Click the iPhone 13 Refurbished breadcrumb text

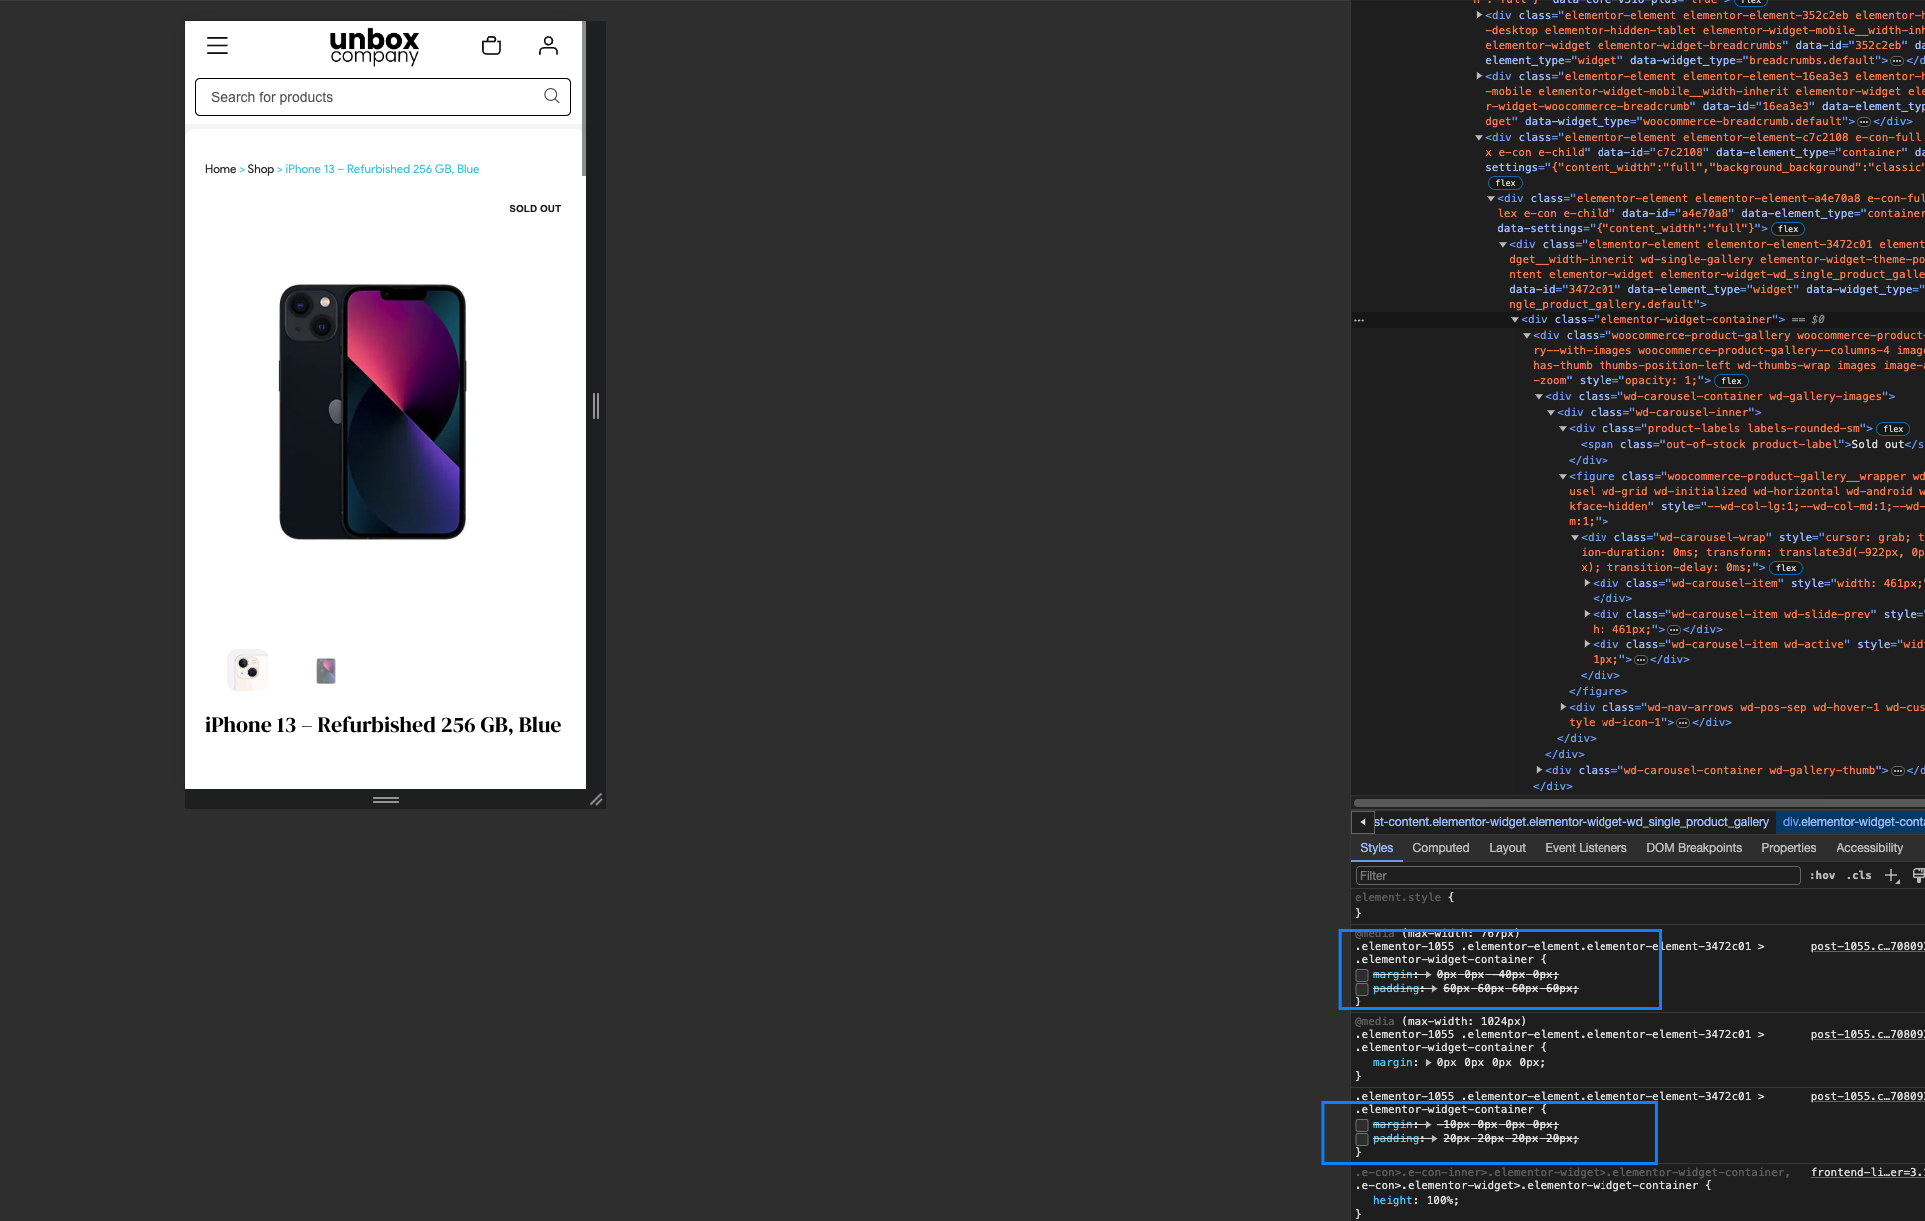[382, 169]
